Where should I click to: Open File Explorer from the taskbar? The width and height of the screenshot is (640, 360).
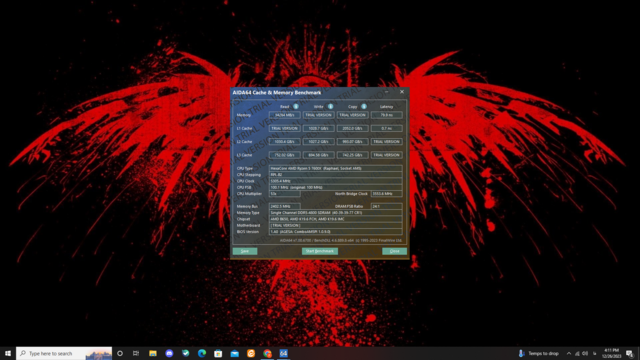[153, 353]
